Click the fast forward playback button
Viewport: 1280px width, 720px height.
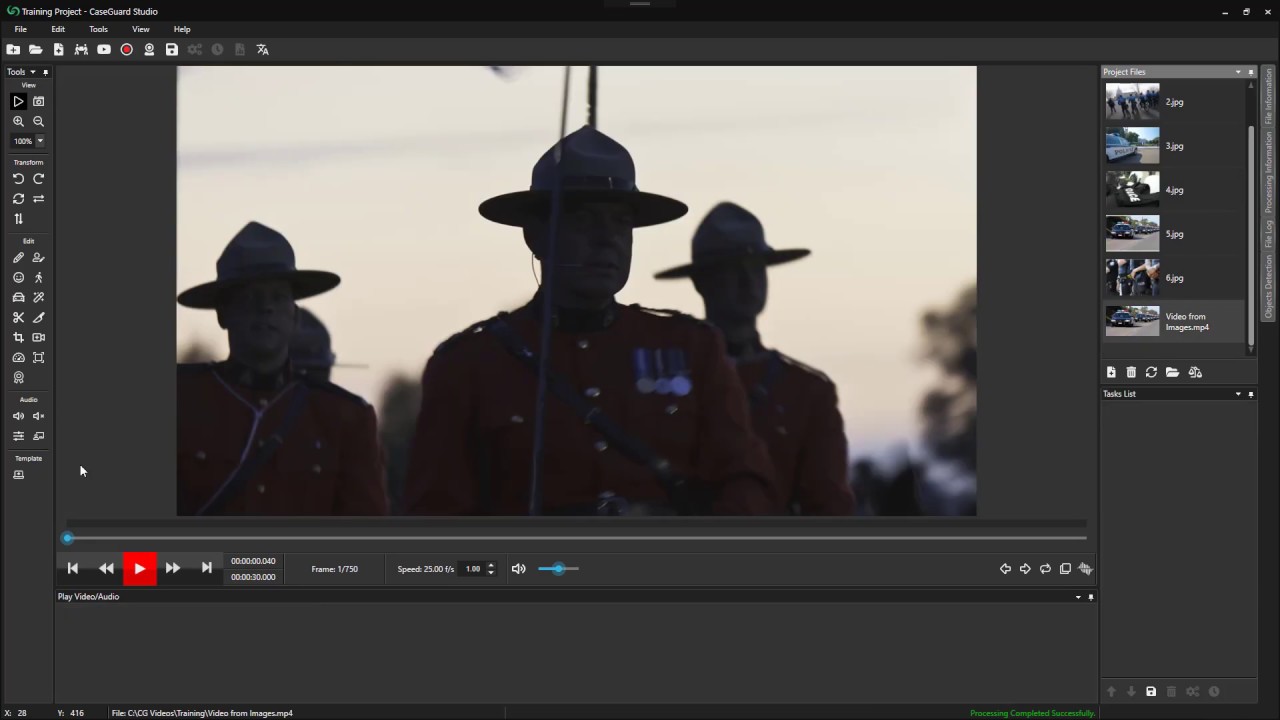pyautogui.click(x=173, y=568)
